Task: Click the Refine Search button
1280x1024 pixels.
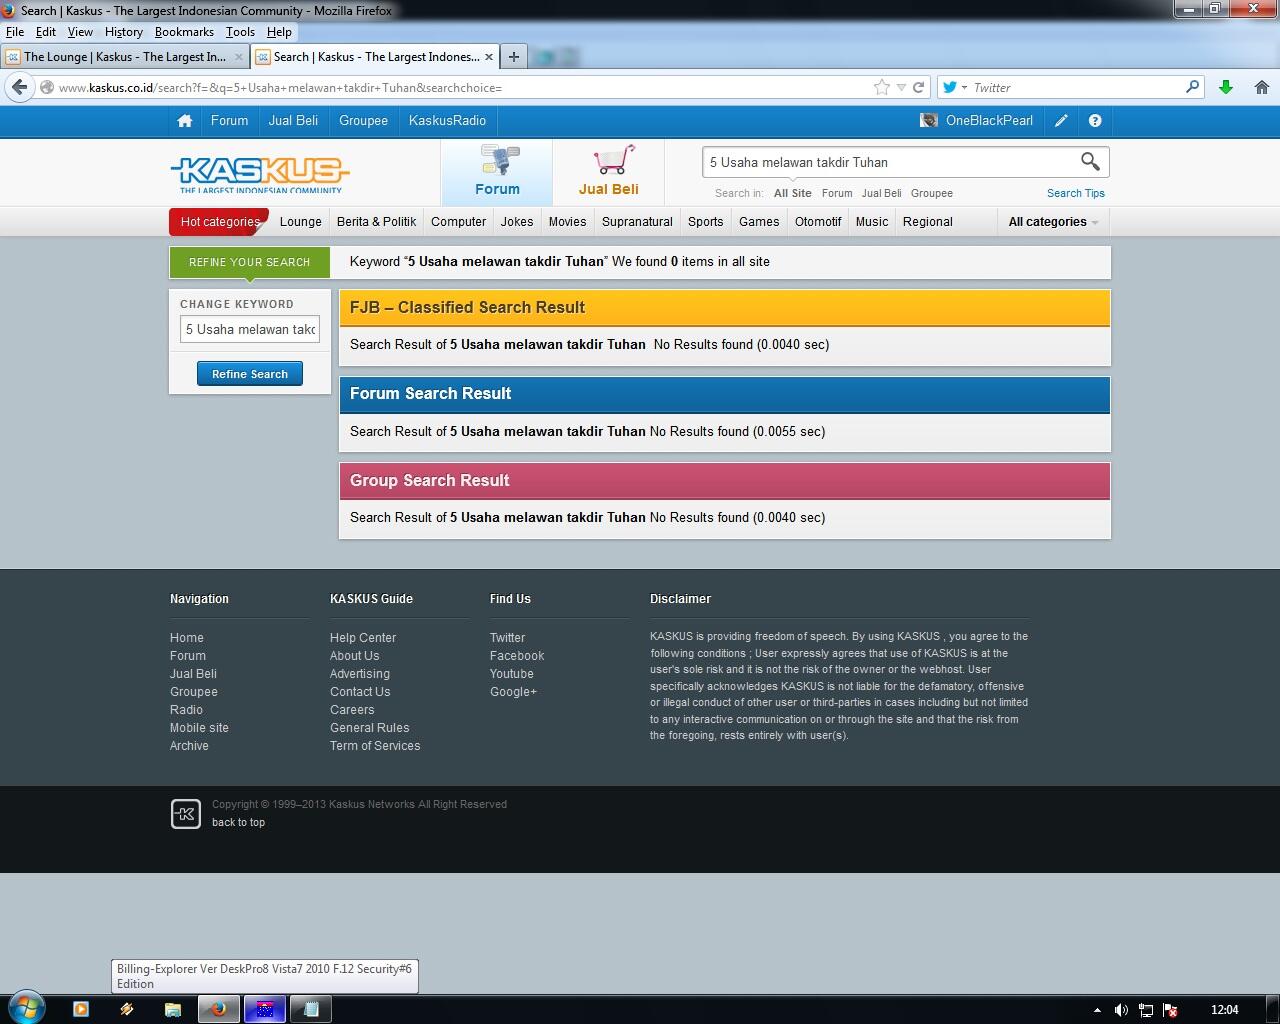Action: pyautogui.click(x=250, y=374)
